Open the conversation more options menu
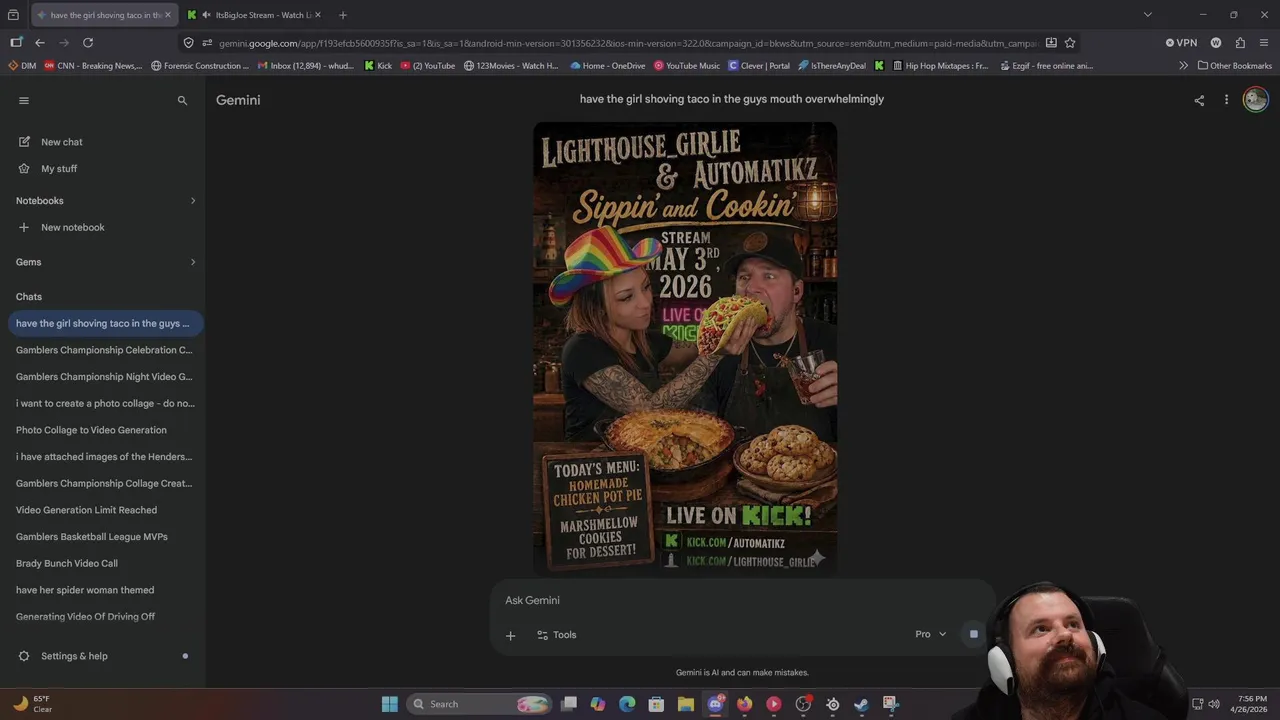 click(1226, 100)
